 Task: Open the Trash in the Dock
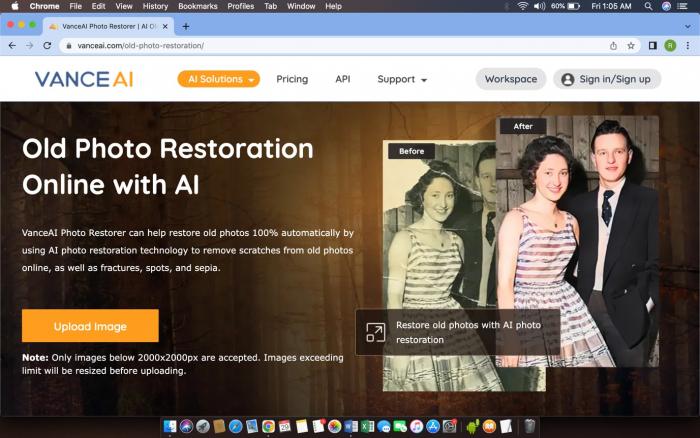(x=529, y=427)
